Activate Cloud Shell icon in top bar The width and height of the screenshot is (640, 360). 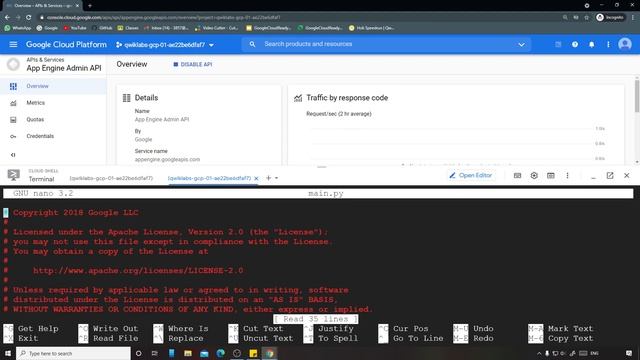(x=558, y=44)
